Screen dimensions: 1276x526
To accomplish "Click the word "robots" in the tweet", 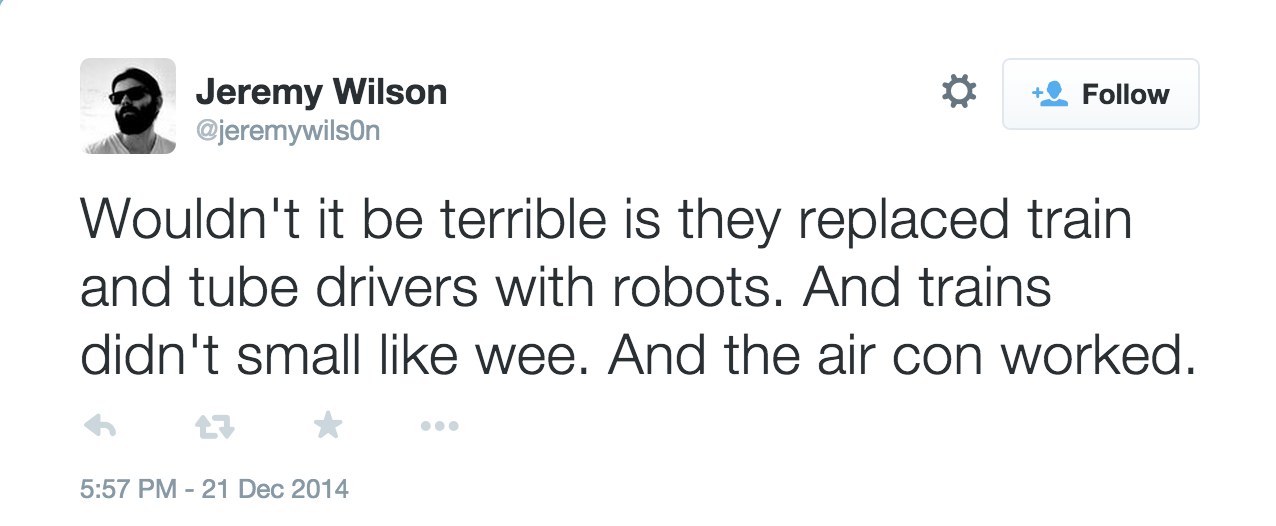I will pyautogui.click(x=699, y=289).
